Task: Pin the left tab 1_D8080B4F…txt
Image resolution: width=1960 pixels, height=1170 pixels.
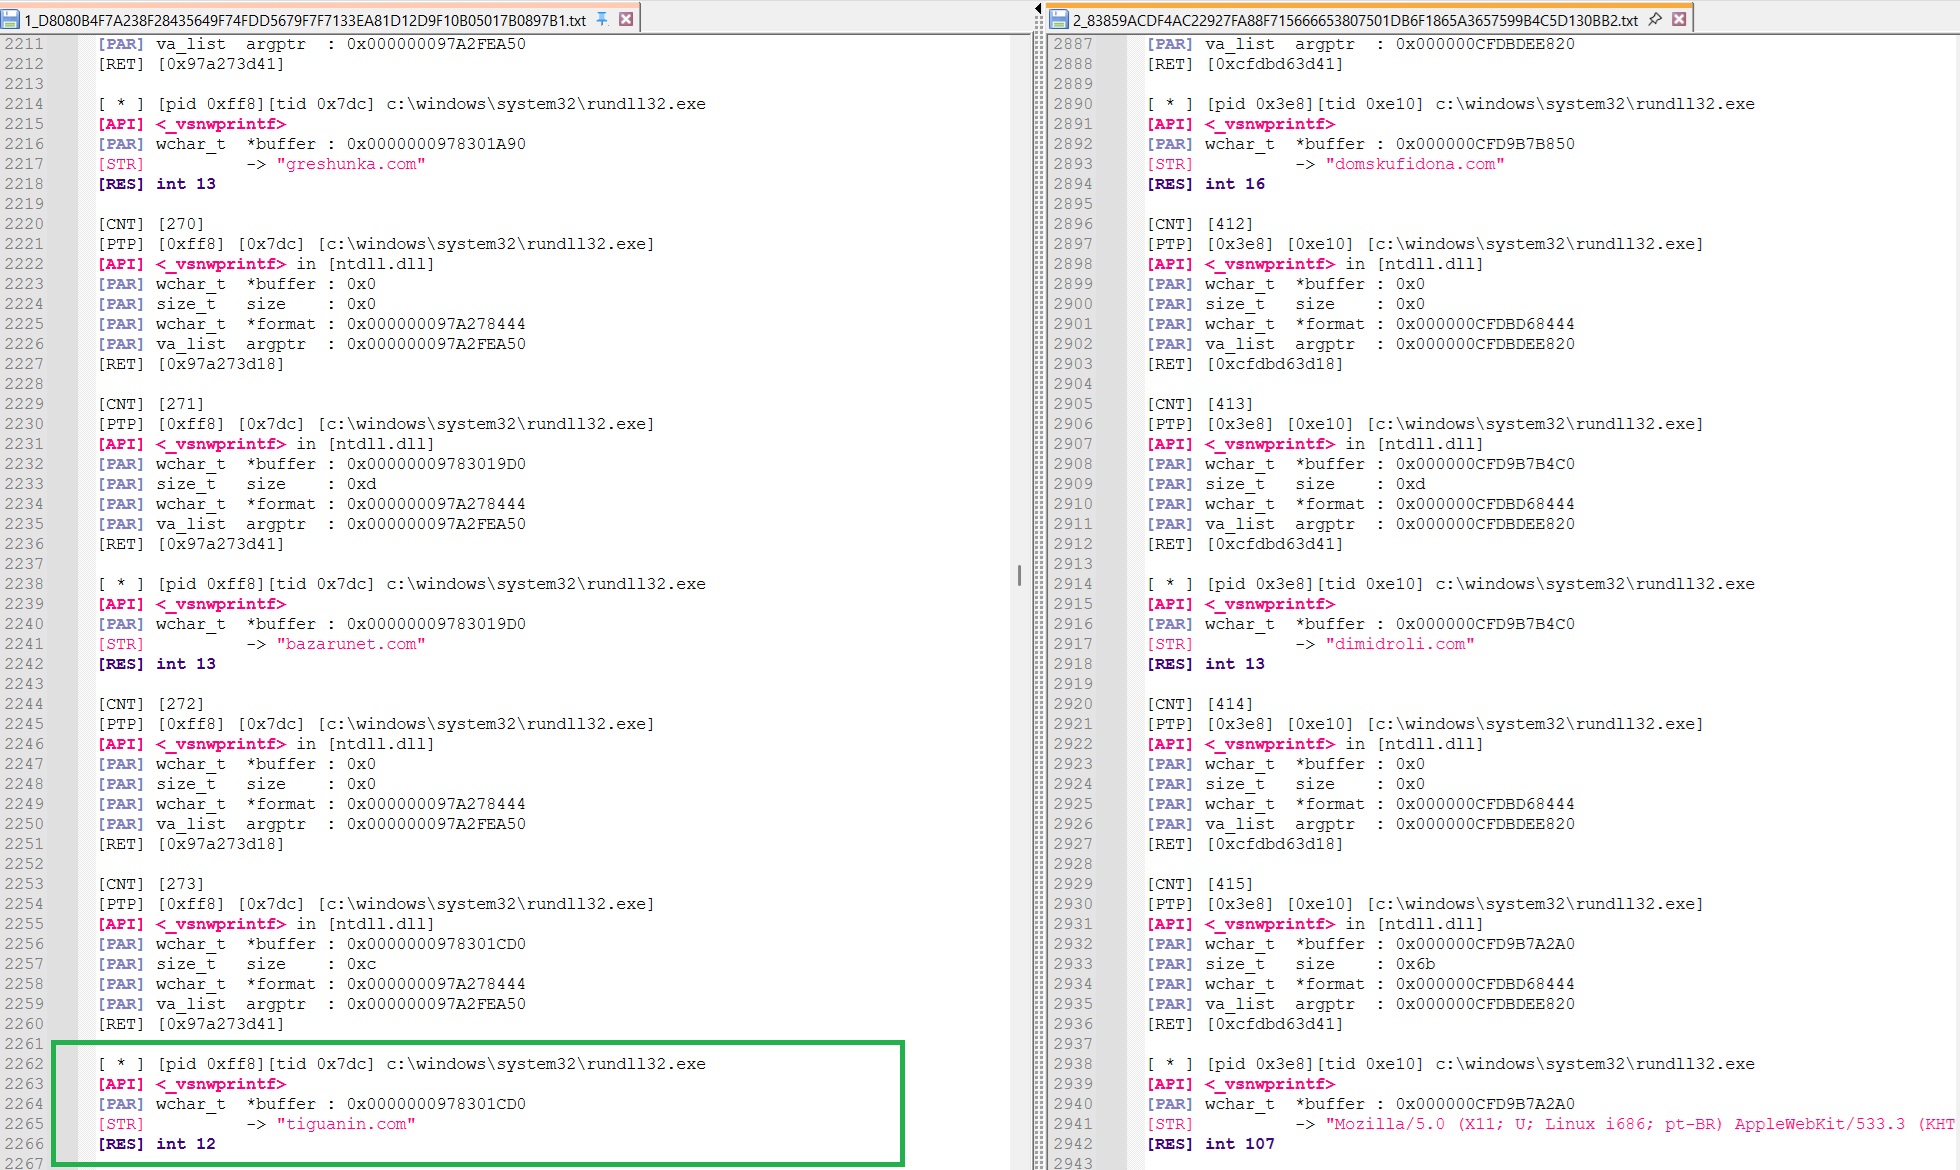Action: 602,19
